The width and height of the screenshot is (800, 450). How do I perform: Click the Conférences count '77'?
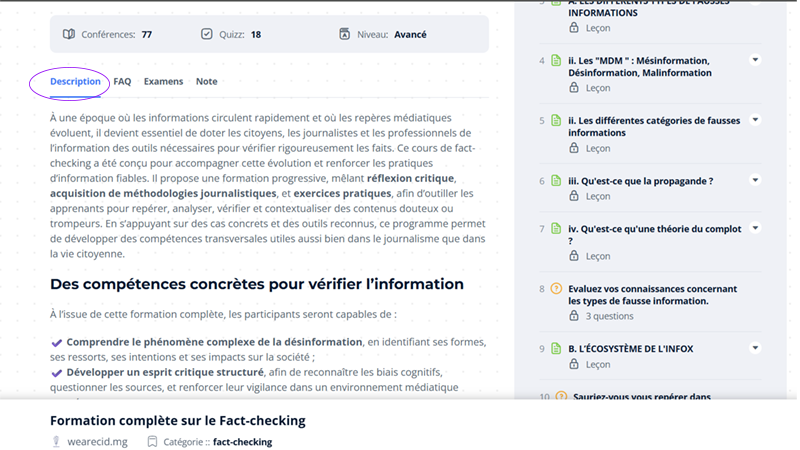pyautogui.click(x=147, y=34)
